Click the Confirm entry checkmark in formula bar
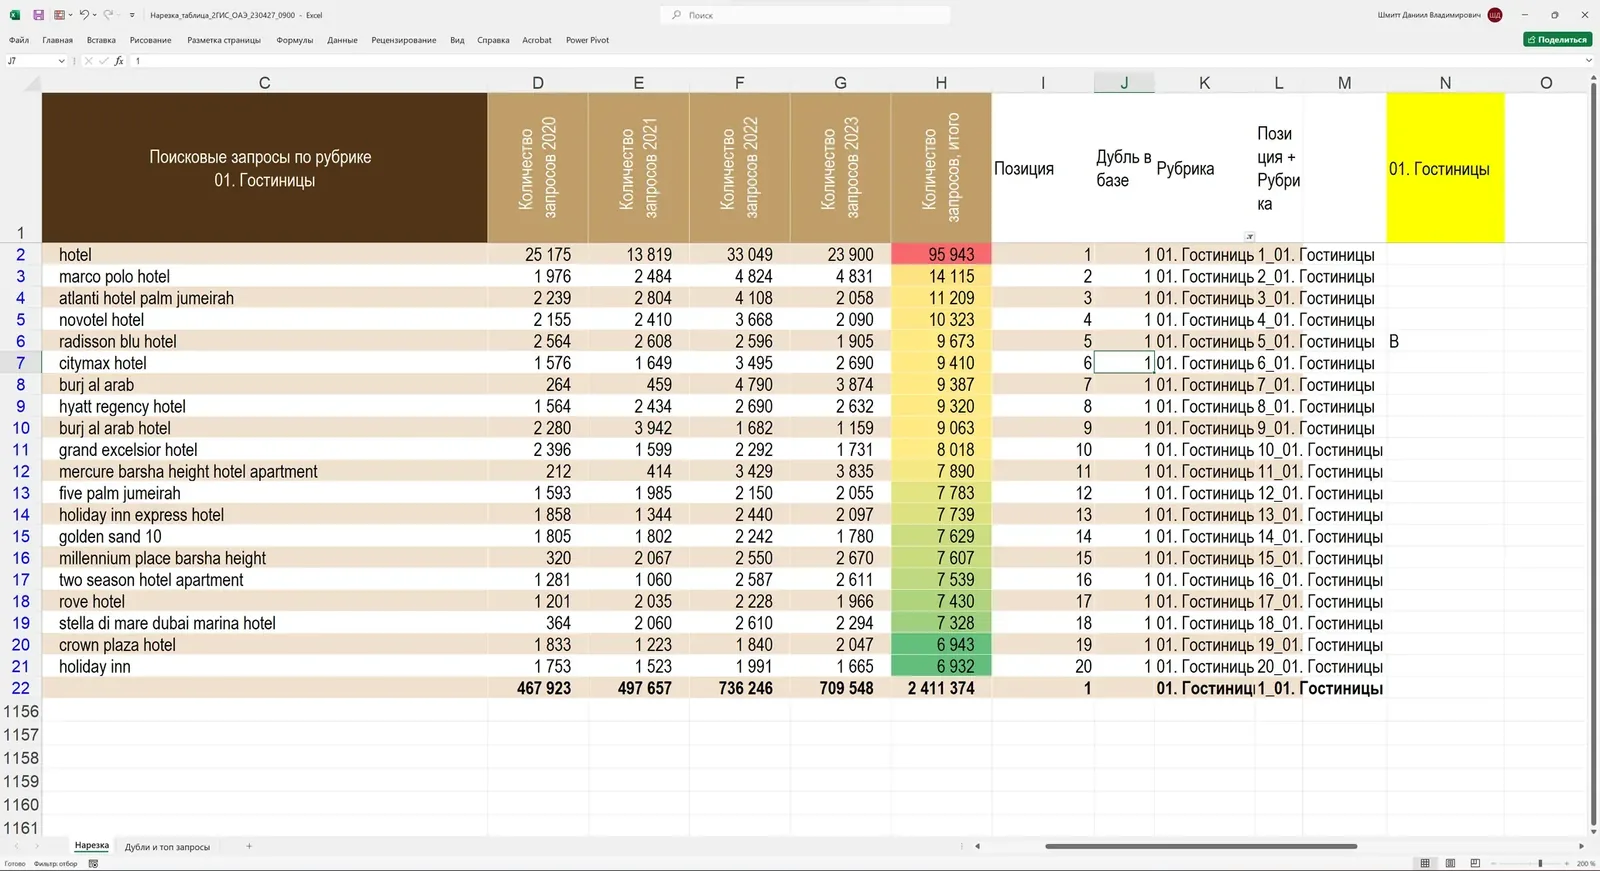1600x871 pixels. point(103,61)
